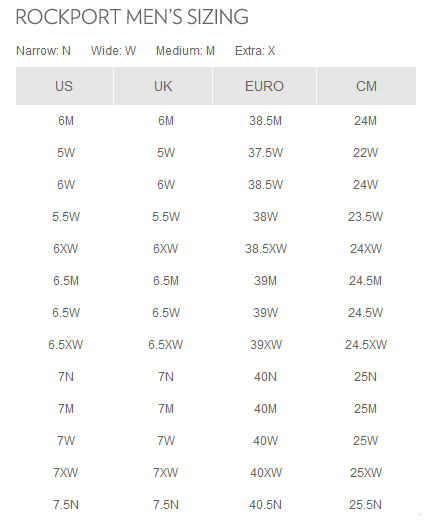
Task: Select the 7.5N US size cell
Action: 66,505
